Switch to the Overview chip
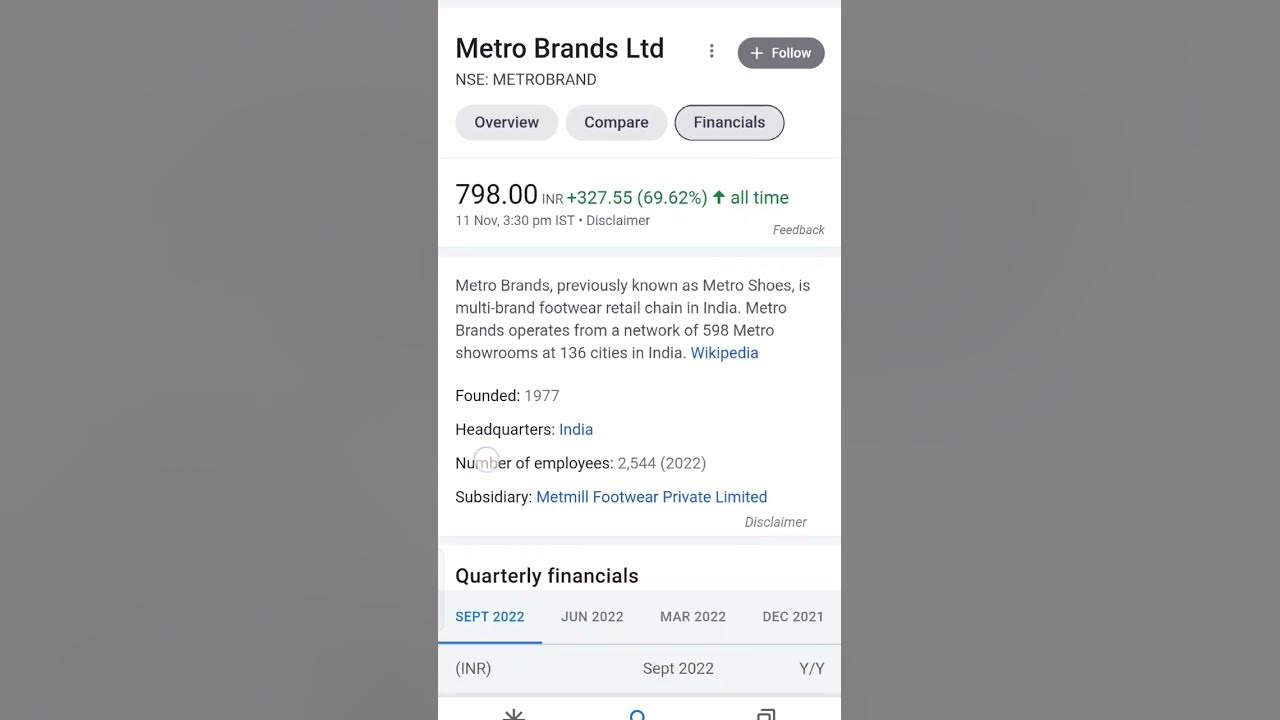This screenshot has height=720, width=1280. pyautogui.click(x=506, y=122)
